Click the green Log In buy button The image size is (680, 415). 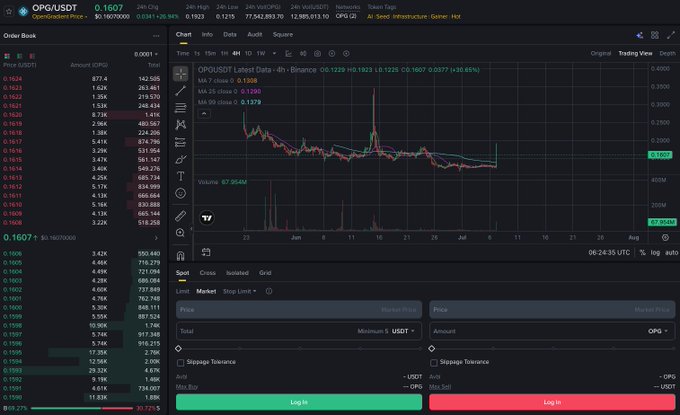pyautogui.click(x=299, y=402)
